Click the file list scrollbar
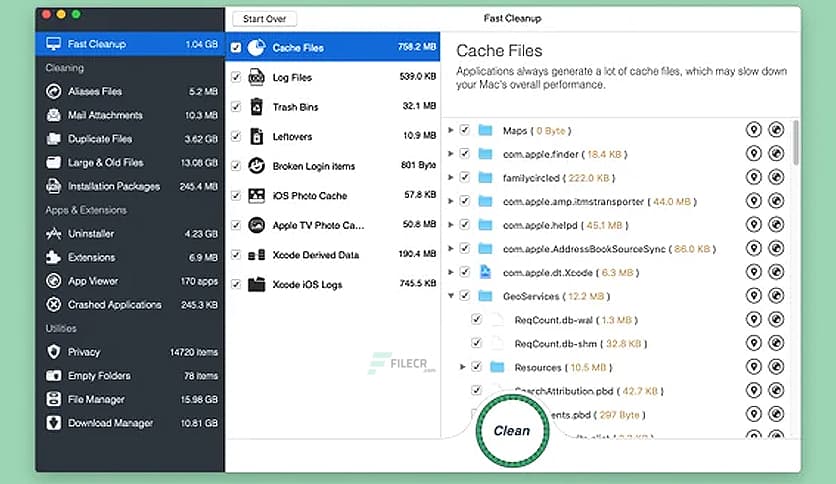This screenshot has height=484, width=836. [795, 142]
